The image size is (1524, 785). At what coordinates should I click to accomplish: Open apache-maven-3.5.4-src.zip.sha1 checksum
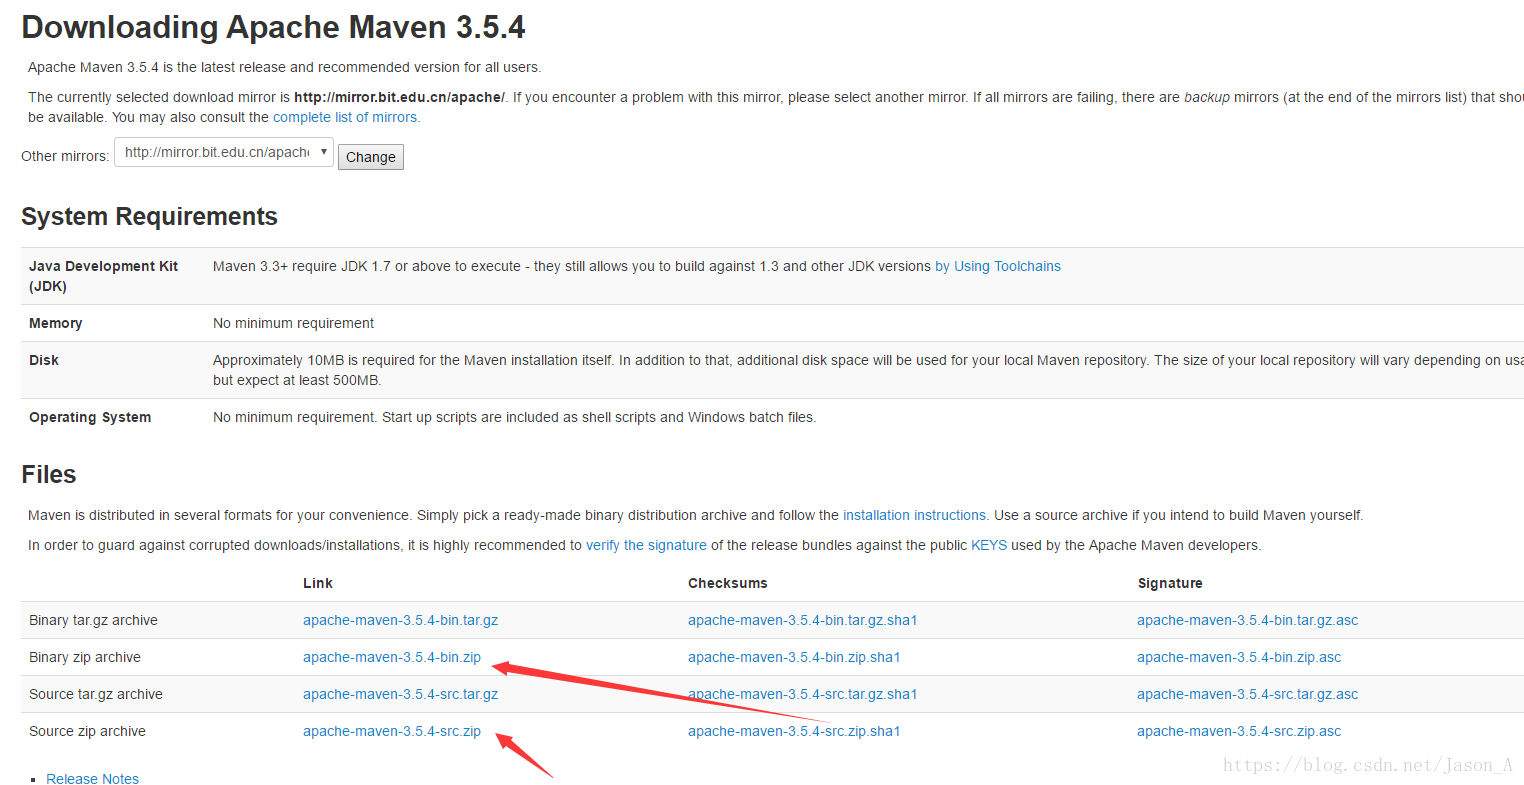click(x=794, y=731)
